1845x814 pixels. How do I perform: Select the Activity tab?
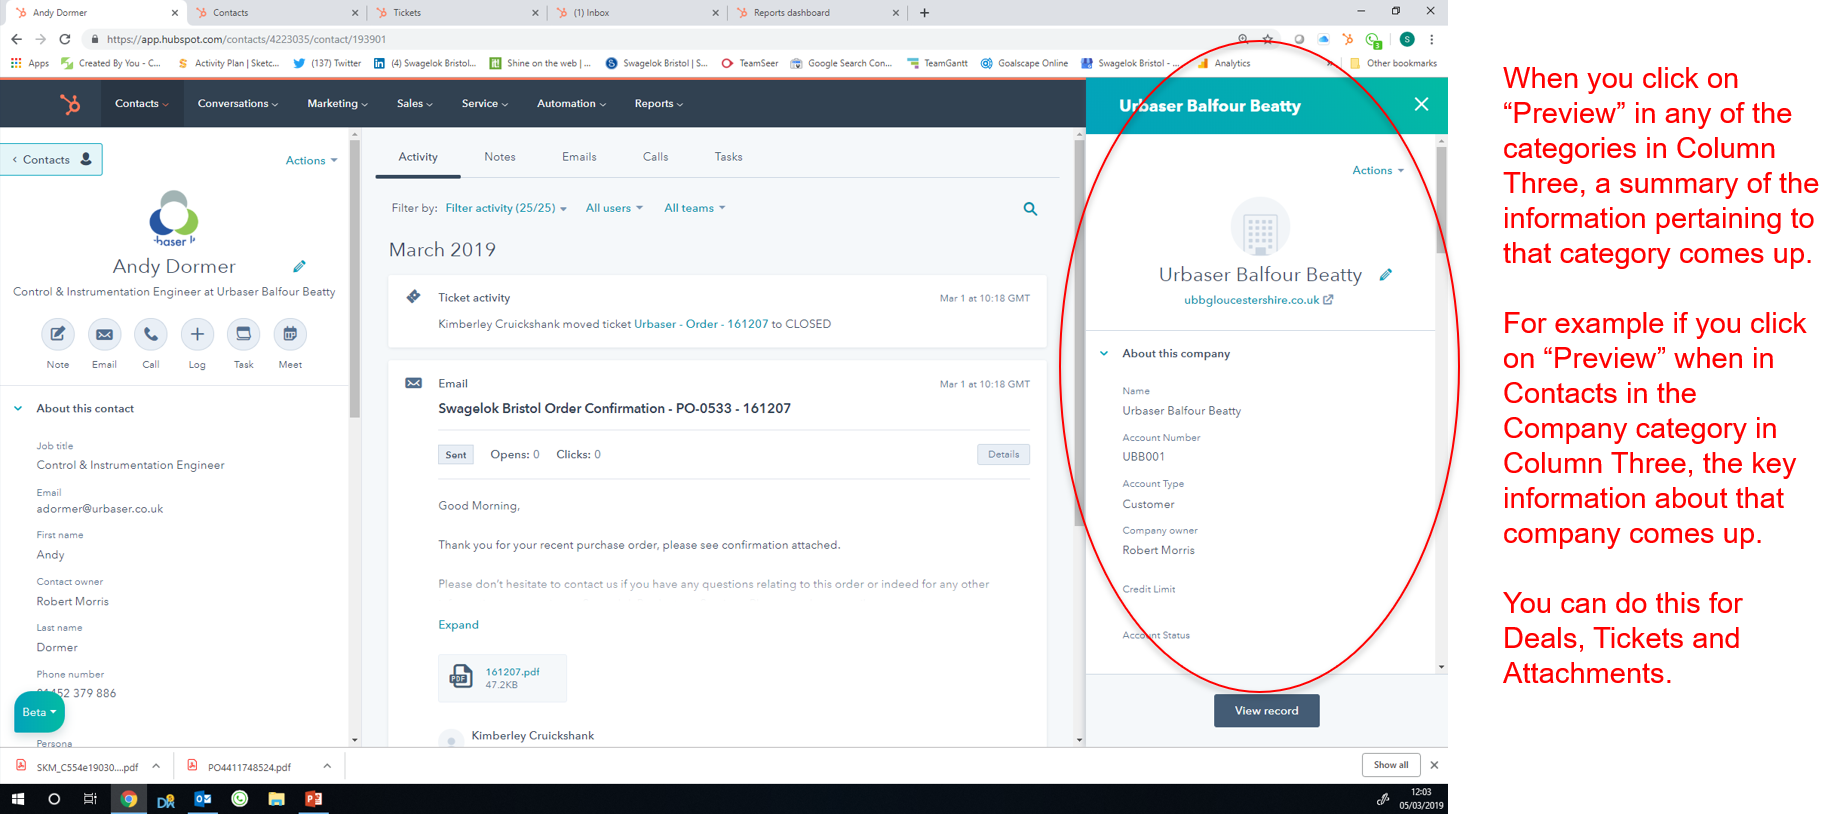(418, 157)
